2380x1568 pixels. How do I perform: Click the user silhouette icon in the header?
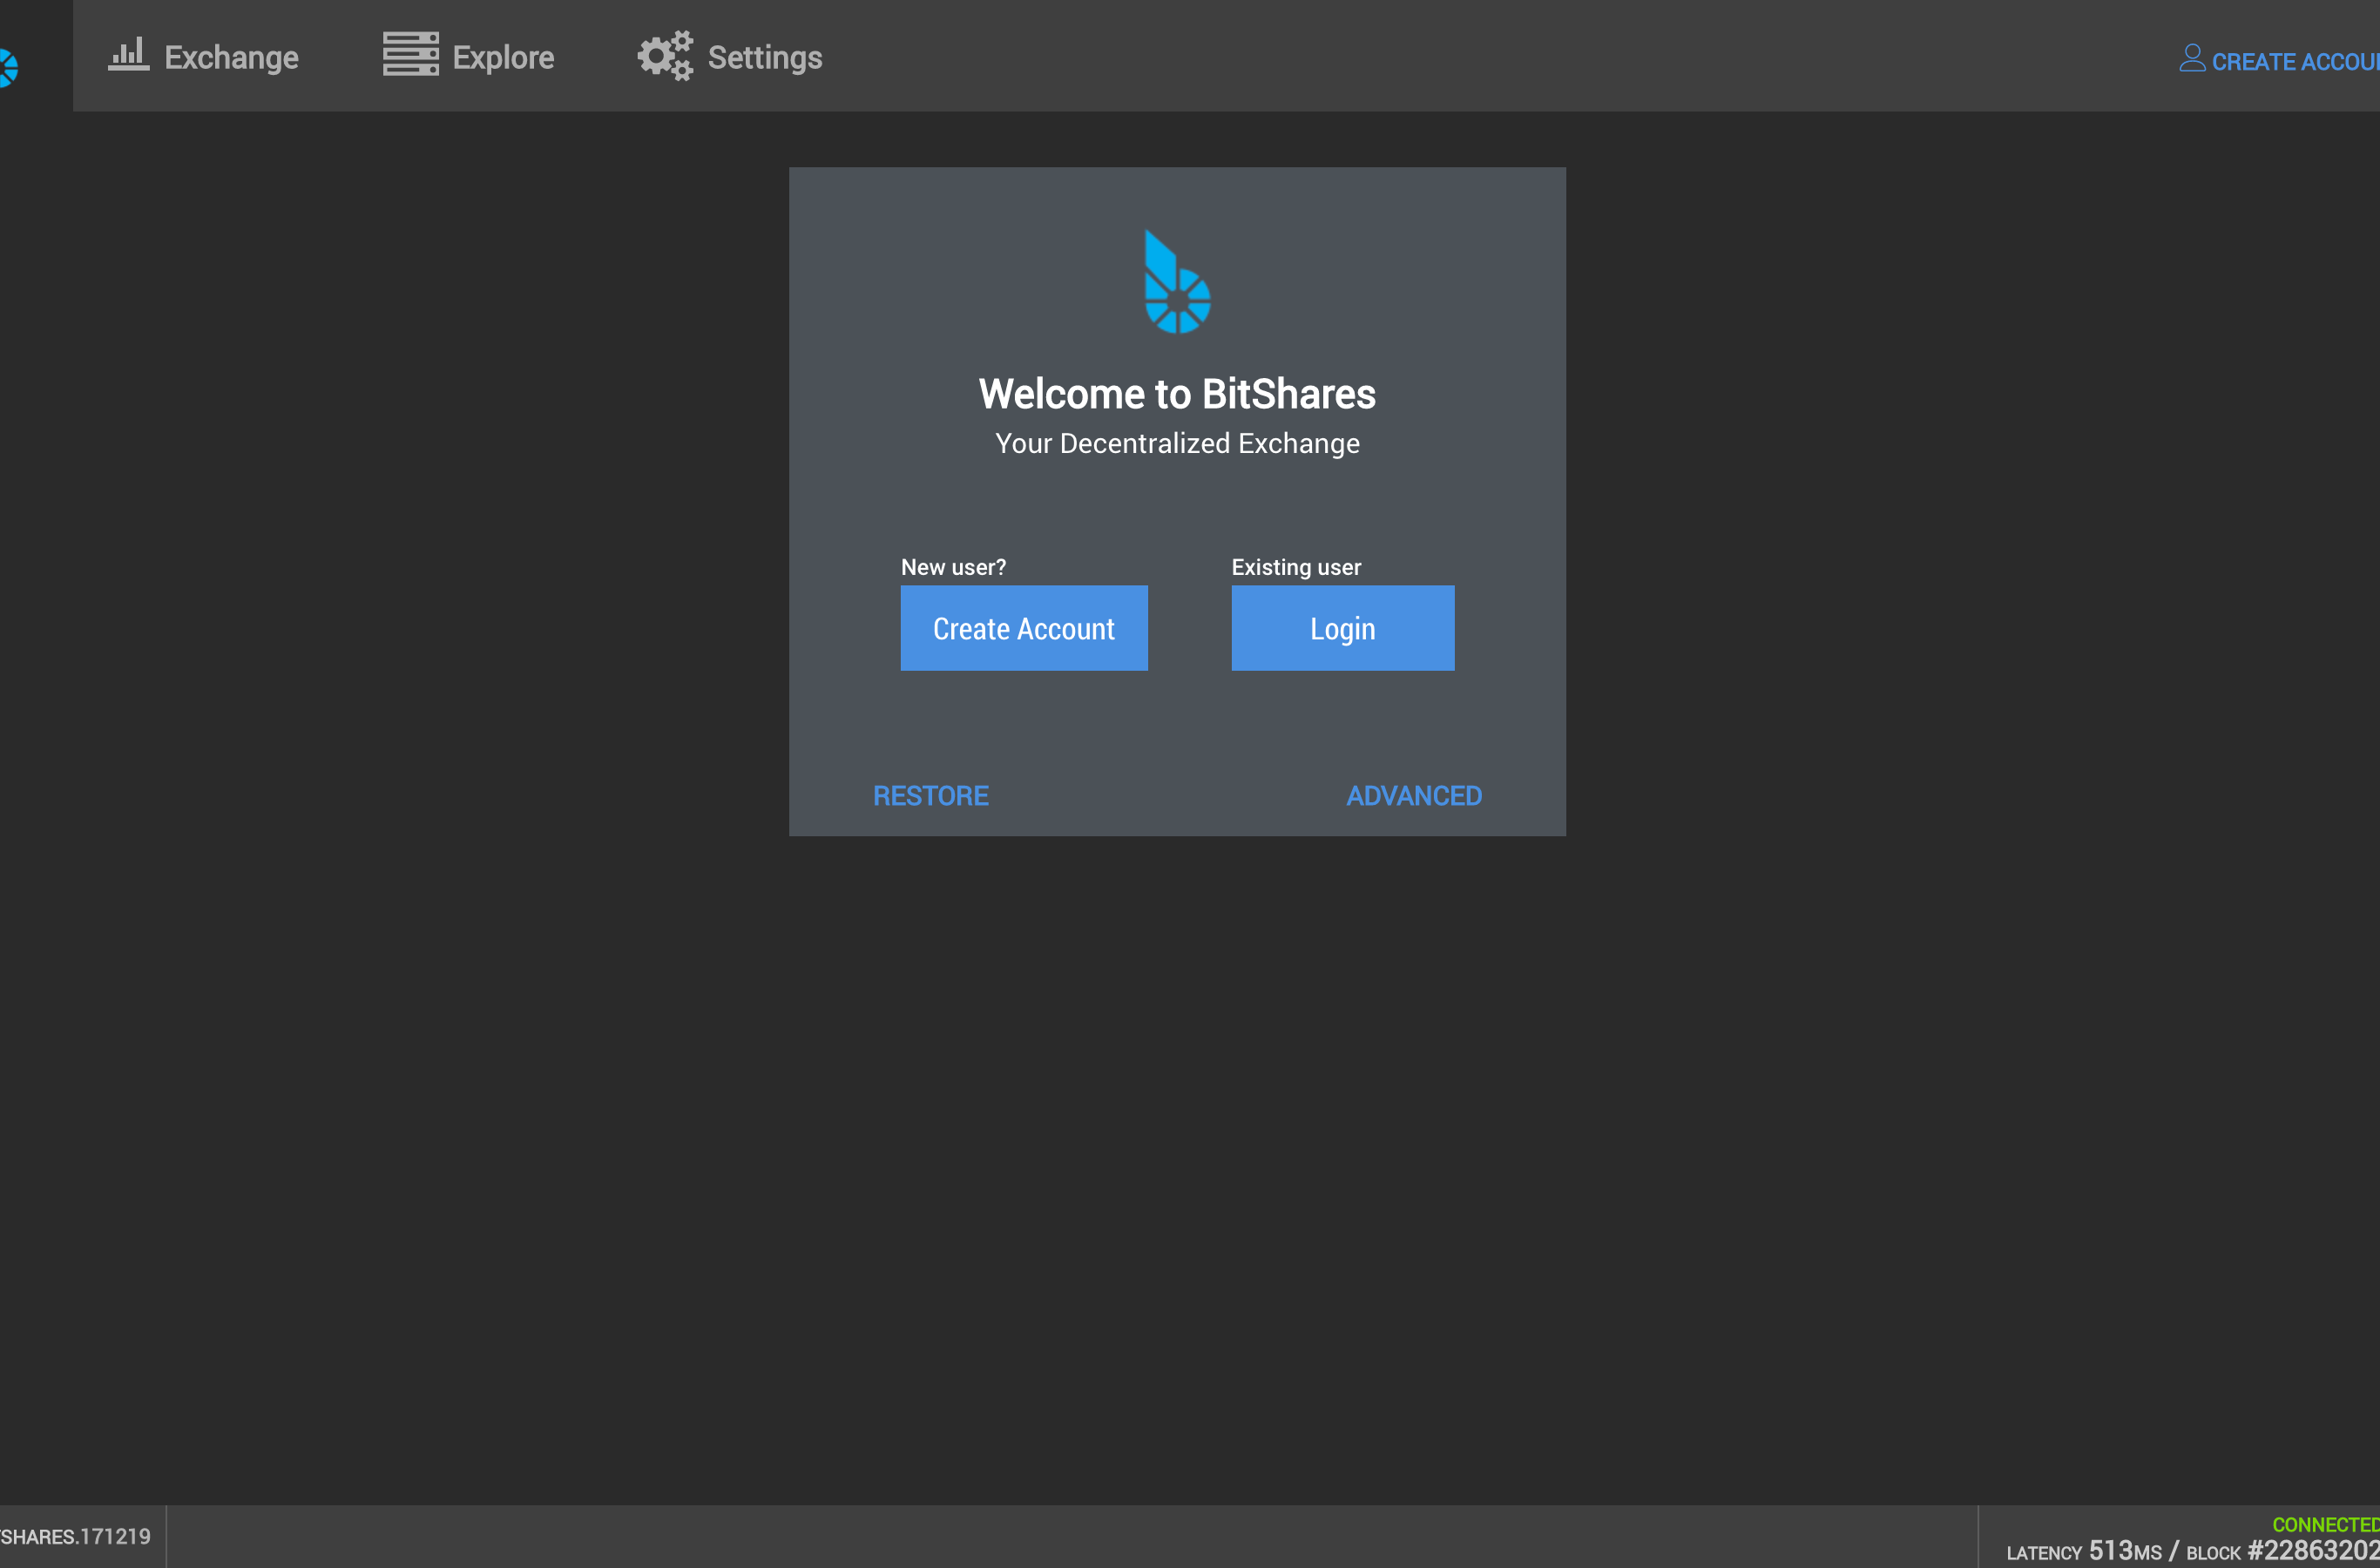tap(2192, 58)
